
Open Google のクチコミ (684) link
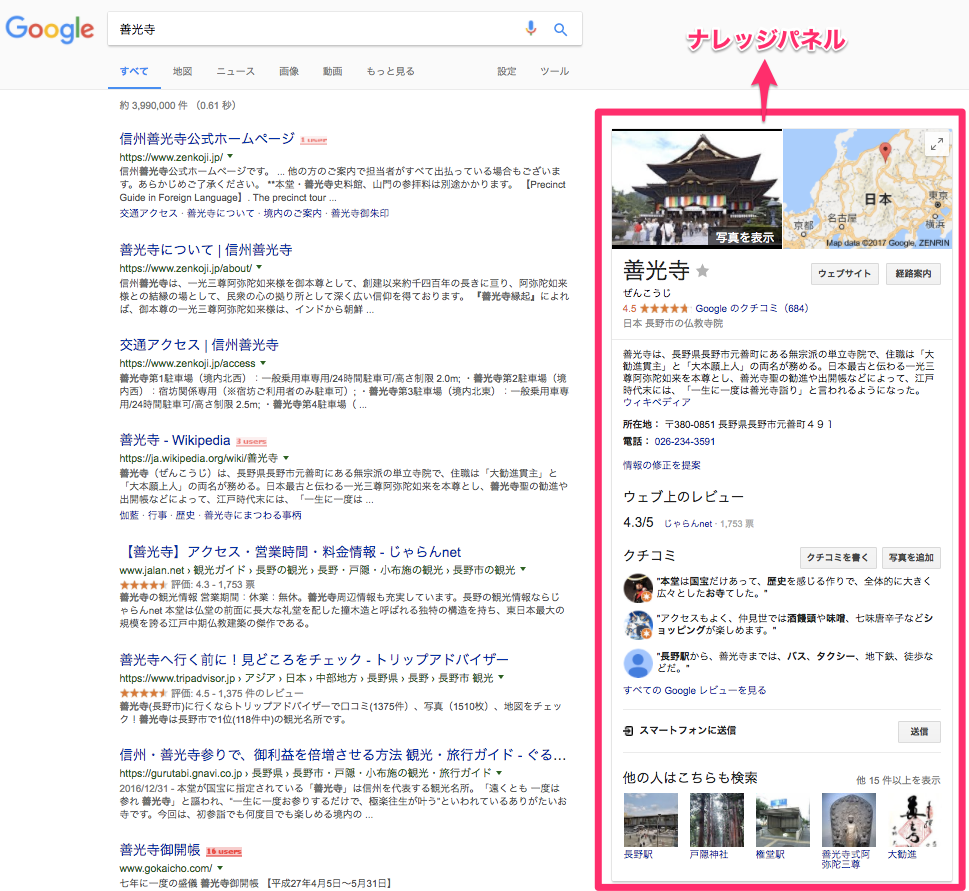point(751,308)
